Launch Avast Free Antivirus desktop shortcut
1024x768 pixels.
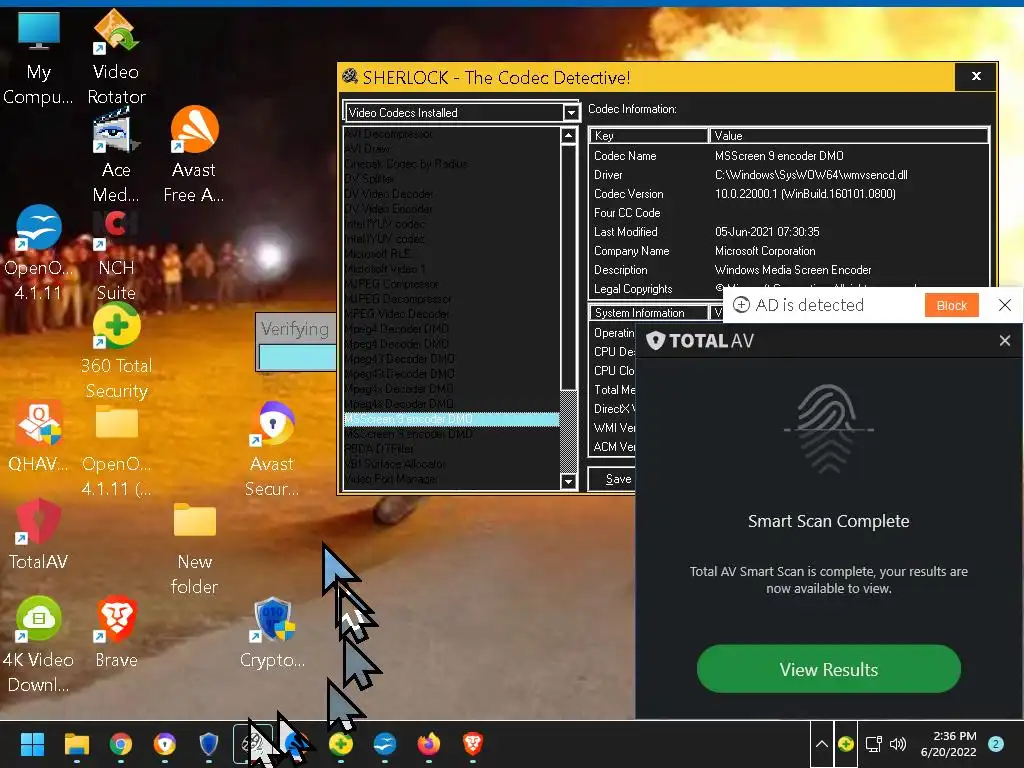click(194, 155)
